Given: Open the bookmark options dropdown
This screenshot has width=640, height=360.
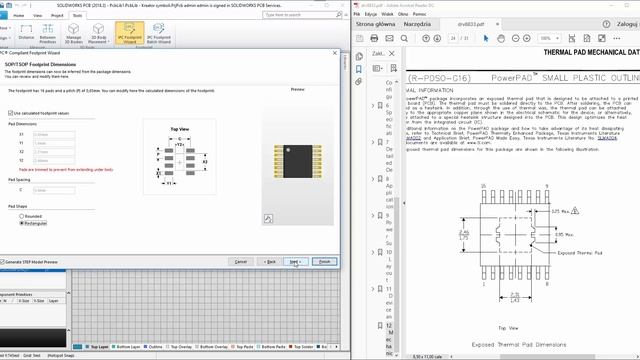Looking at the screenshot, I should coord(377,68).
